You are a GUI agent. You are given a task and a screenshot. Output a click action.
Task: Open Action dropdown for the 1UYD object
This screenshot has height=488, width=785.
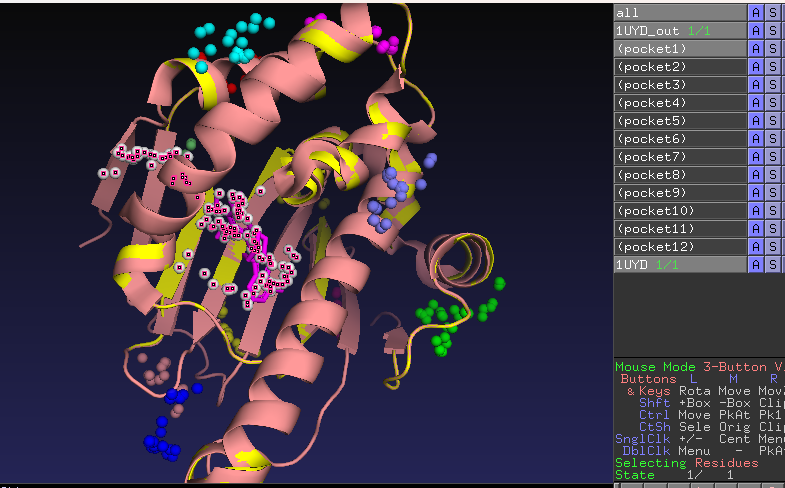pyautogui.click(x=757, y=264)
